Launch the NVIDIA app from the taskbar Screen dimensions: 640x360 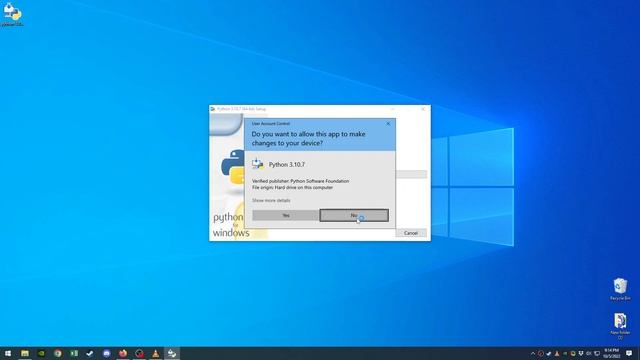click(41, 353)
